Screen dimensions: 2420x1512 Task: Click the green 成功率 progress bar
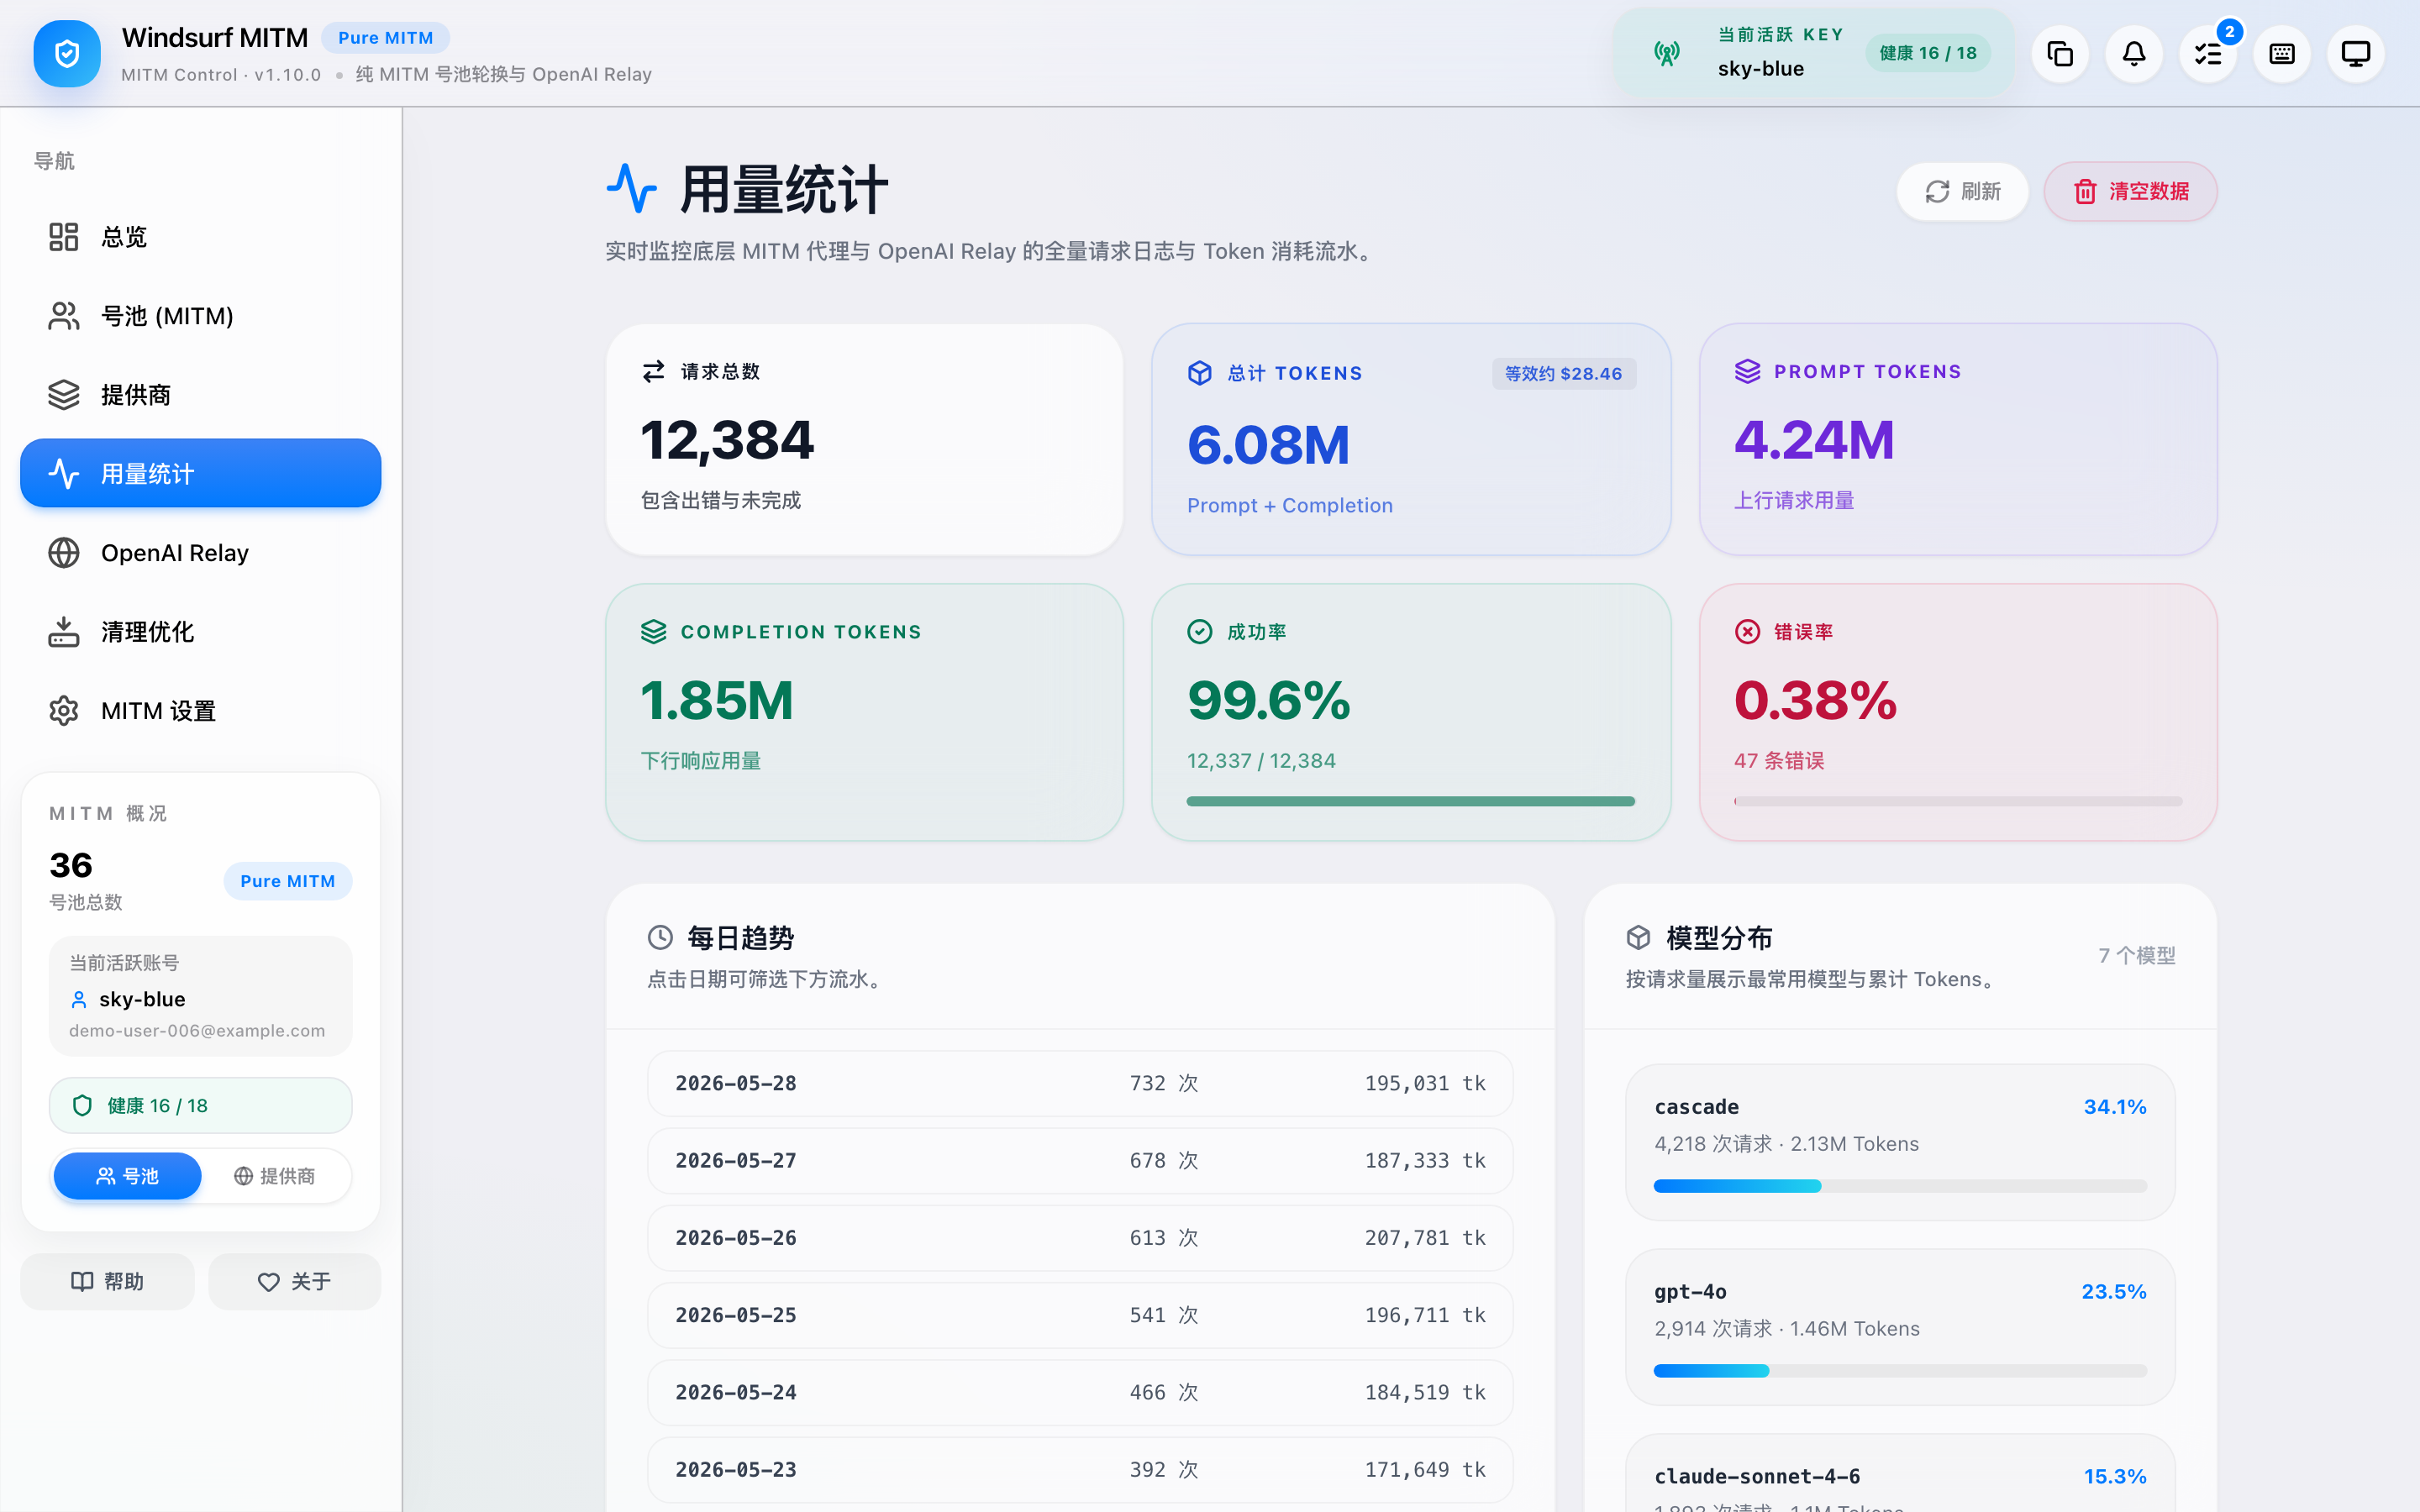coord(1410,801)
